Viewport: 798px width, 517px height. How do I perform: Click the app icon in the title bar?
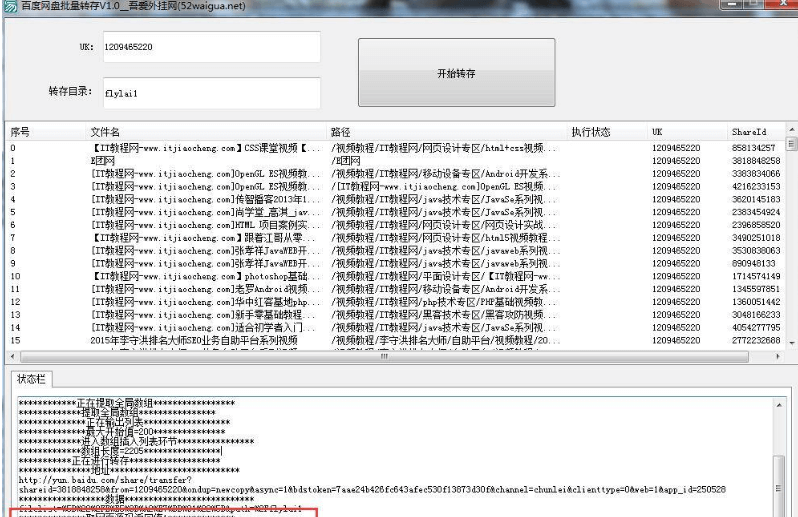tap(9, 6)
